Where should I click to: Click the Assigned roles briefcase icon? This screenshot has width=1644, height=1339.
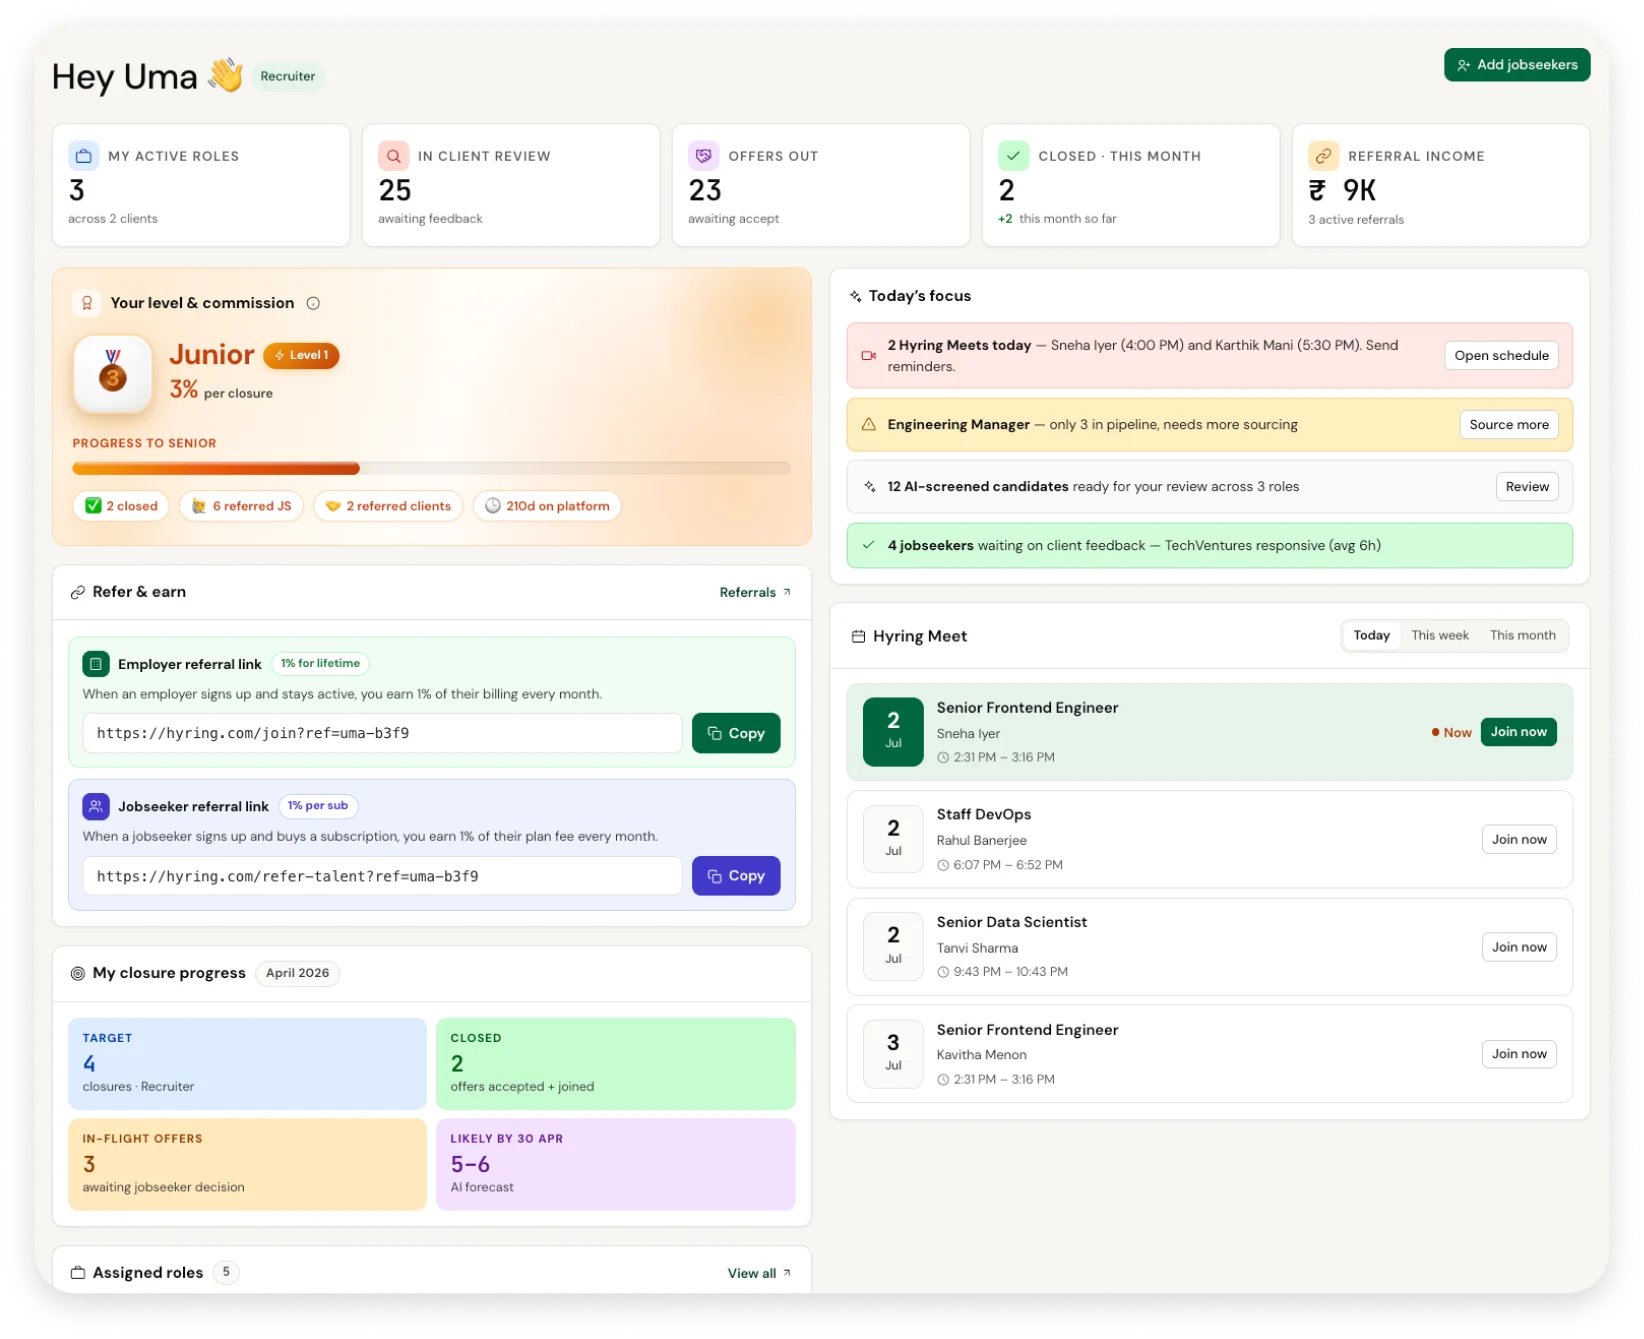[78, 1273]
